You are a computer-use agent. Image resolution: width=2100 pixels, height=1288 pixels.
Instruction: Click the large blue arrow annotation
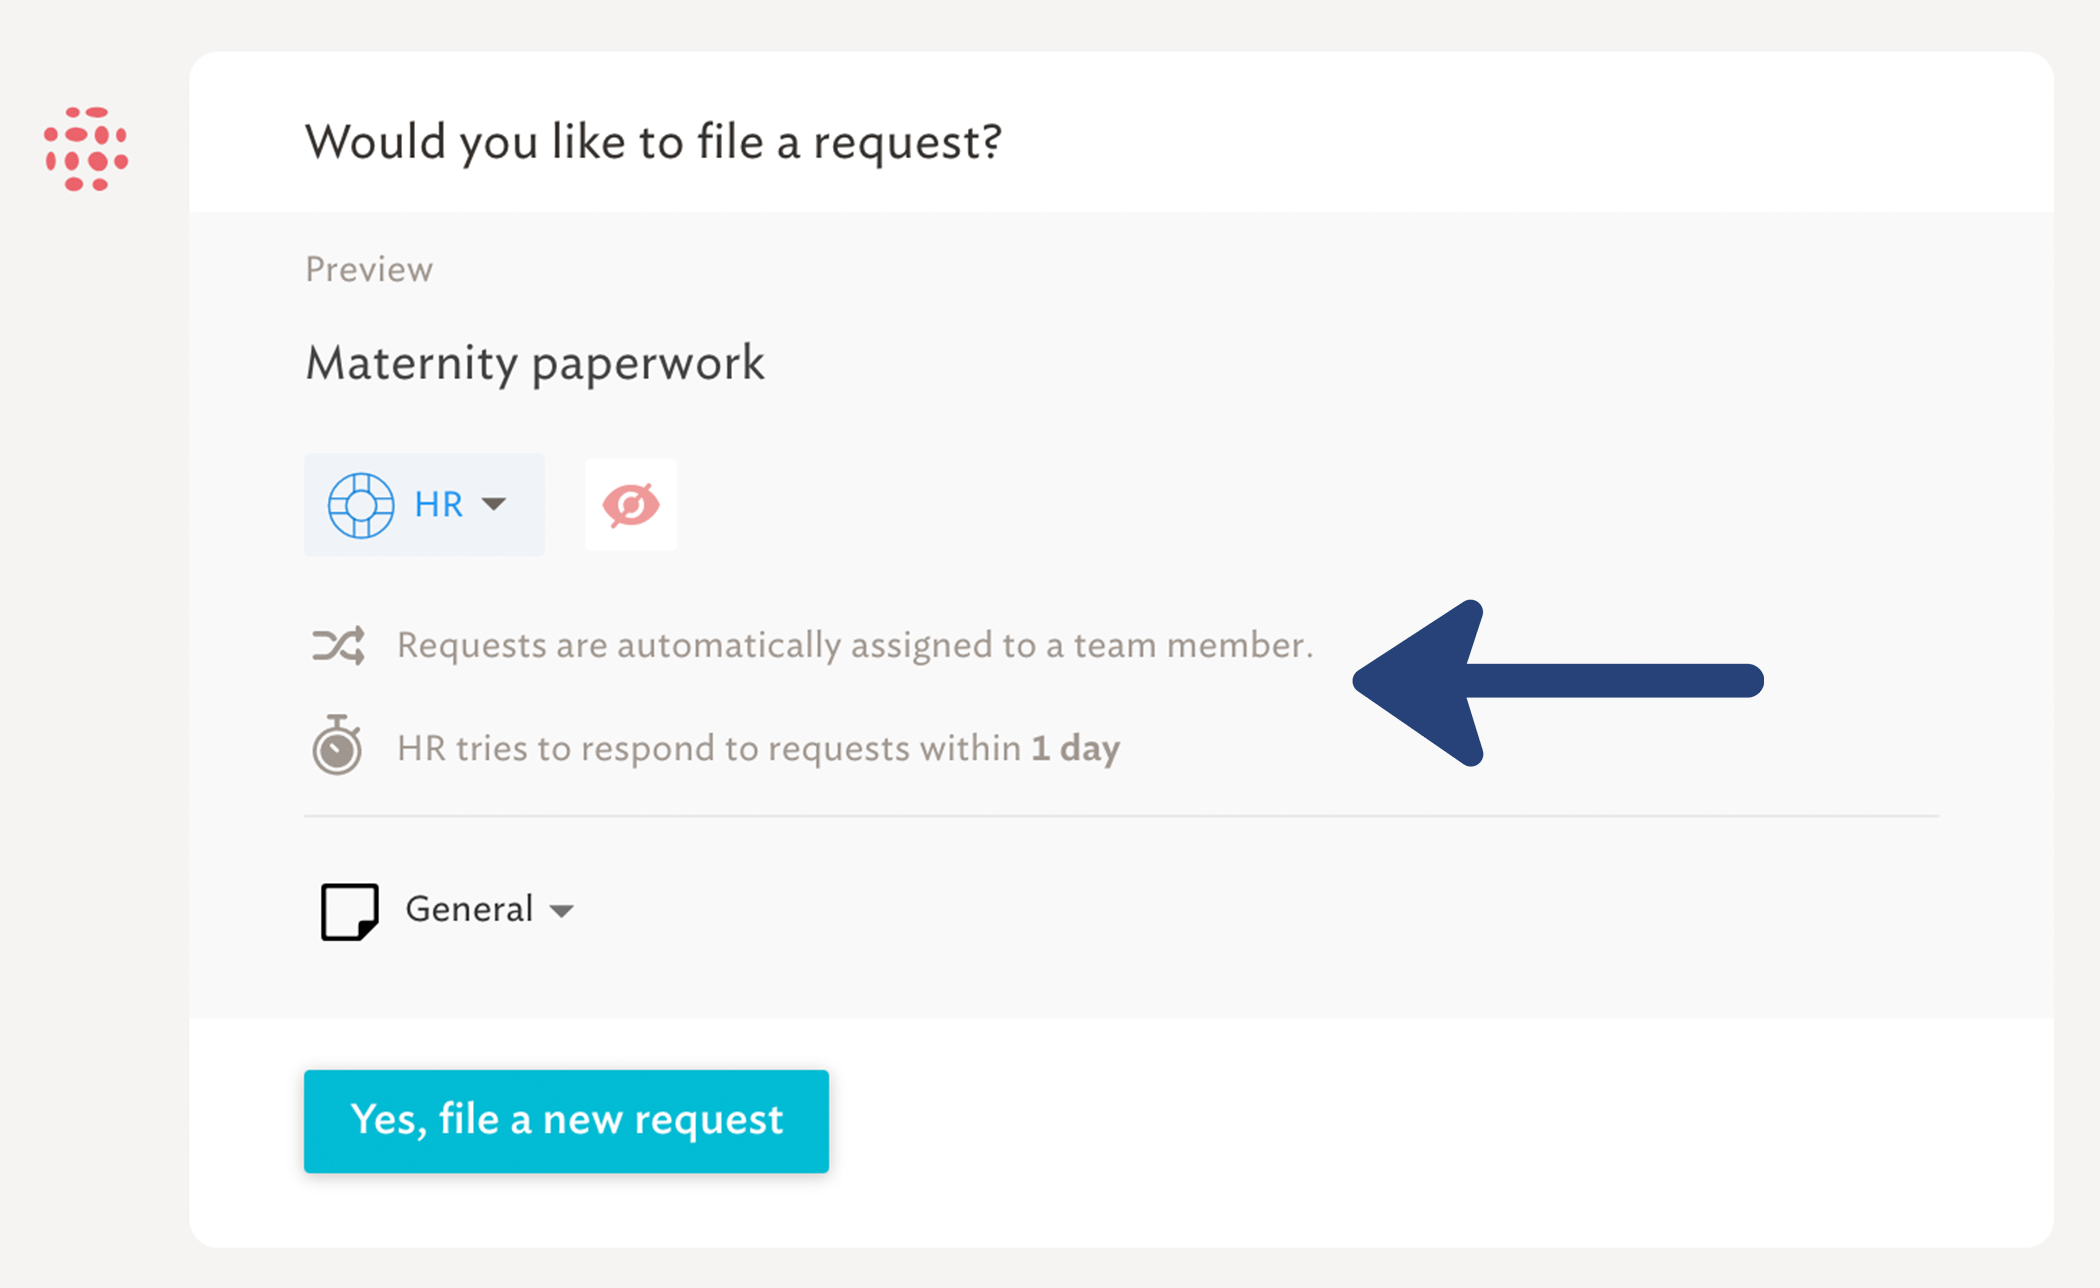[x=1557, y=683]
